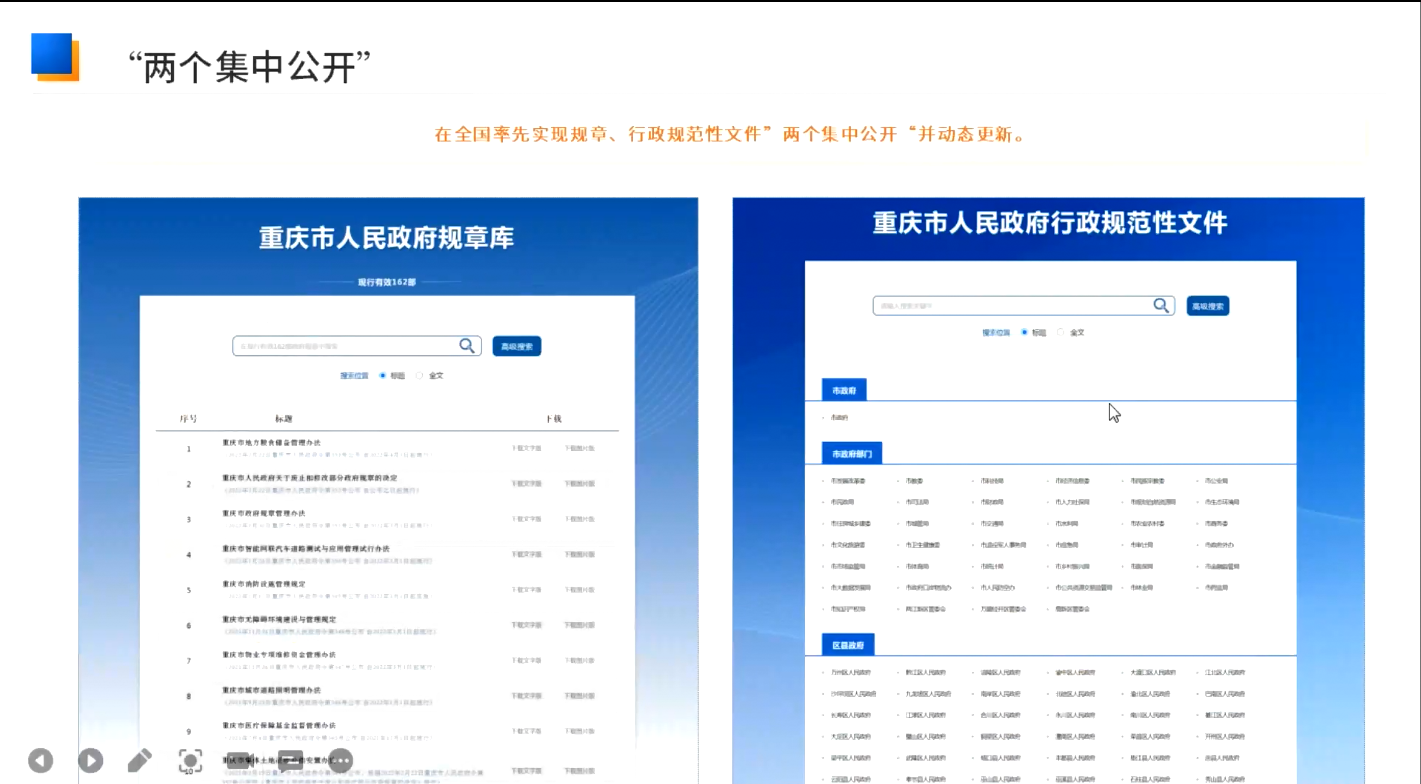Select the 全文 radio on the left page
Viewport: 1421px width, 784px height.
coord(417,376)
